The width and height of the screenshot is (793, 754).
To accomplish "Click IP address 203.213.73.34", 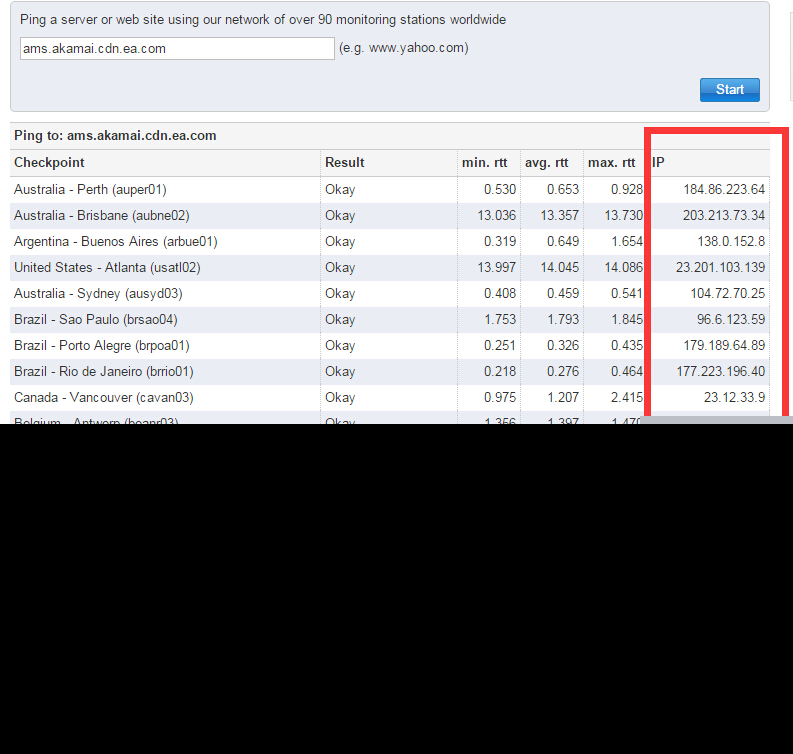I will pyautogui.click(x=724, y=215).
